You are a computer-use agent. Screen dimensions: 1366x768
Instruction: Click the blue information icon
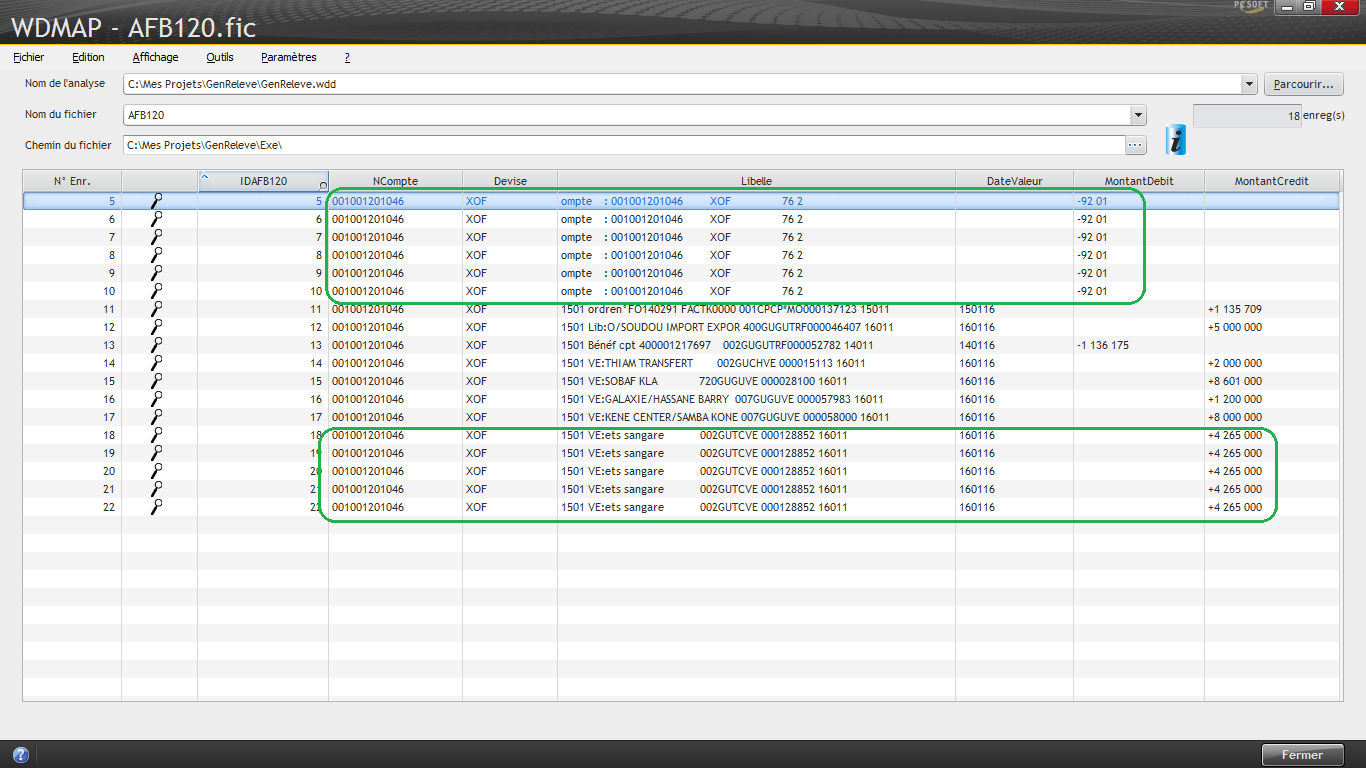[x=1177, y=140]
